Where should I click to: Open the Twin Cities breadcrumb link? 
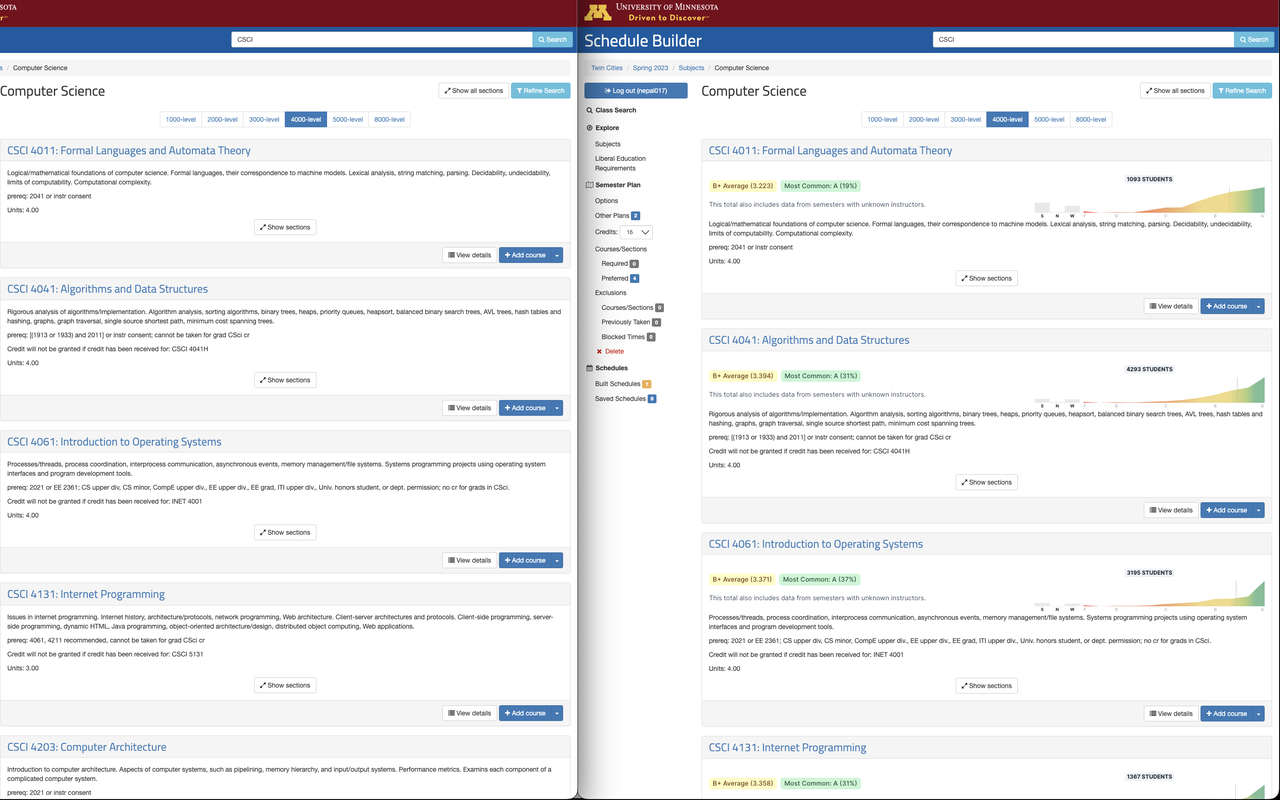[x=606, y=68]
